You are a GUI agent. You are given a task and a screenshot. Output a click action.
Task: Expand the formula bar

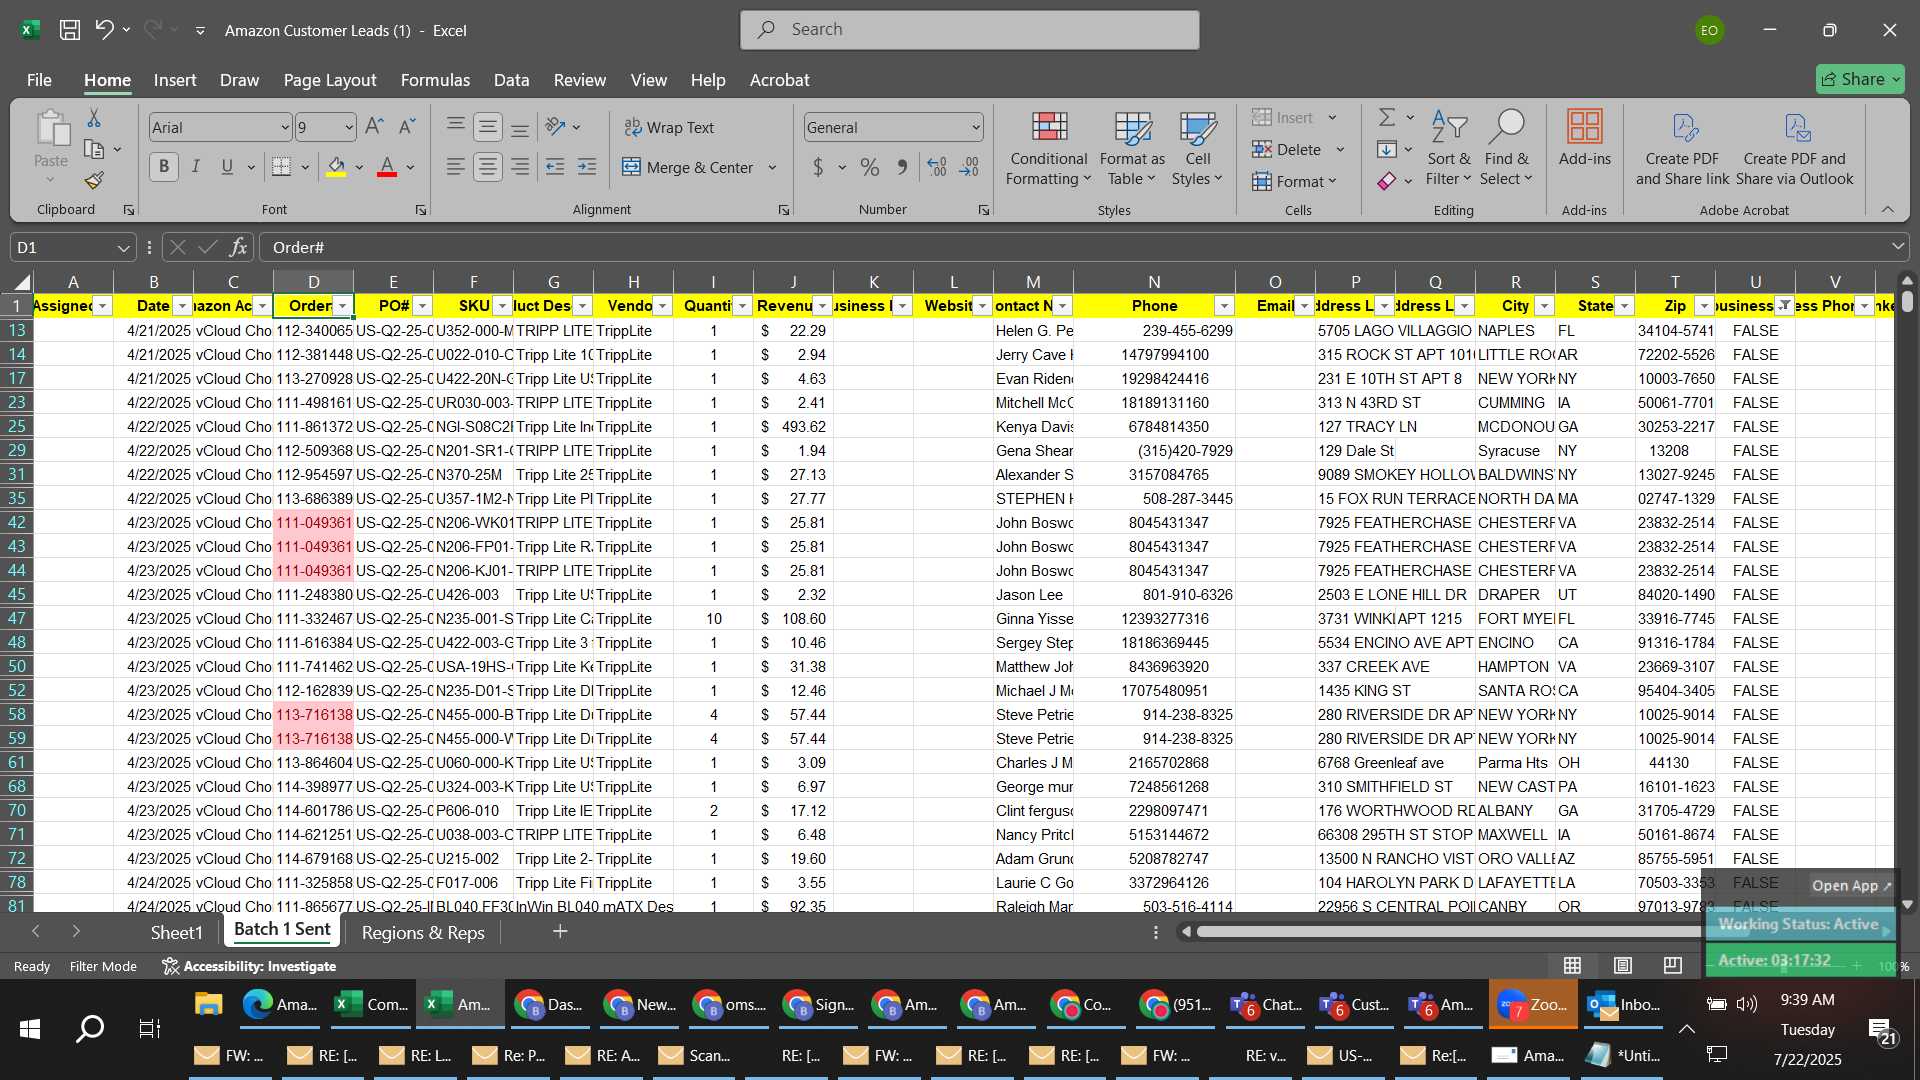tap(1897, 246)
